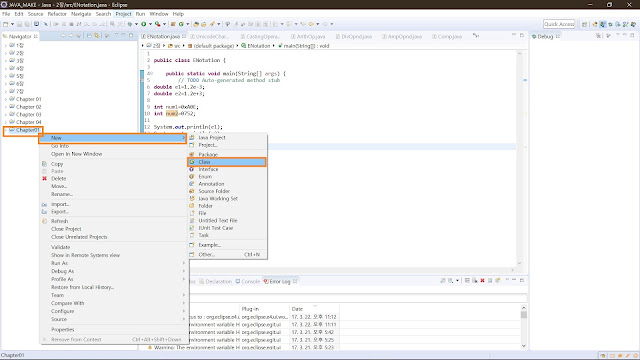Screen dimensions: 640x360
Task: Expand the Chapter 01 project tree node
Action: 6,99
